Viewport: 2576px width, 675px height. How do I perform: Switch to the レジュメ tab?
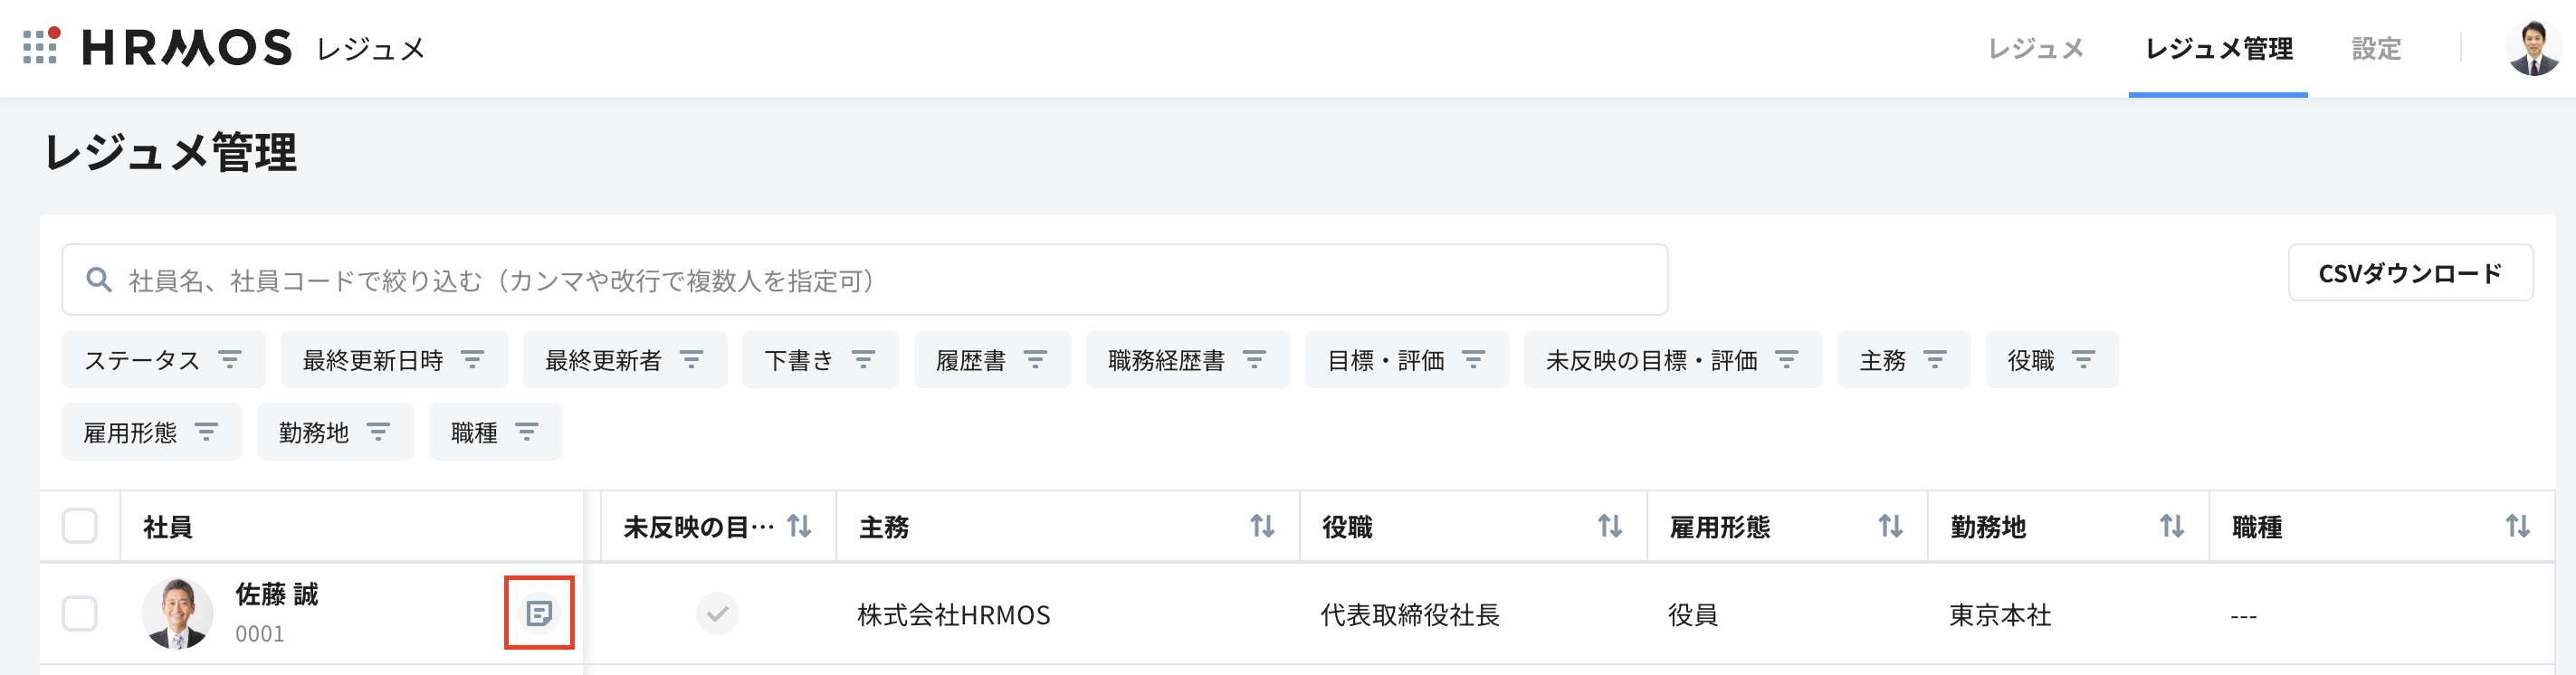[x=2035, y=48]
